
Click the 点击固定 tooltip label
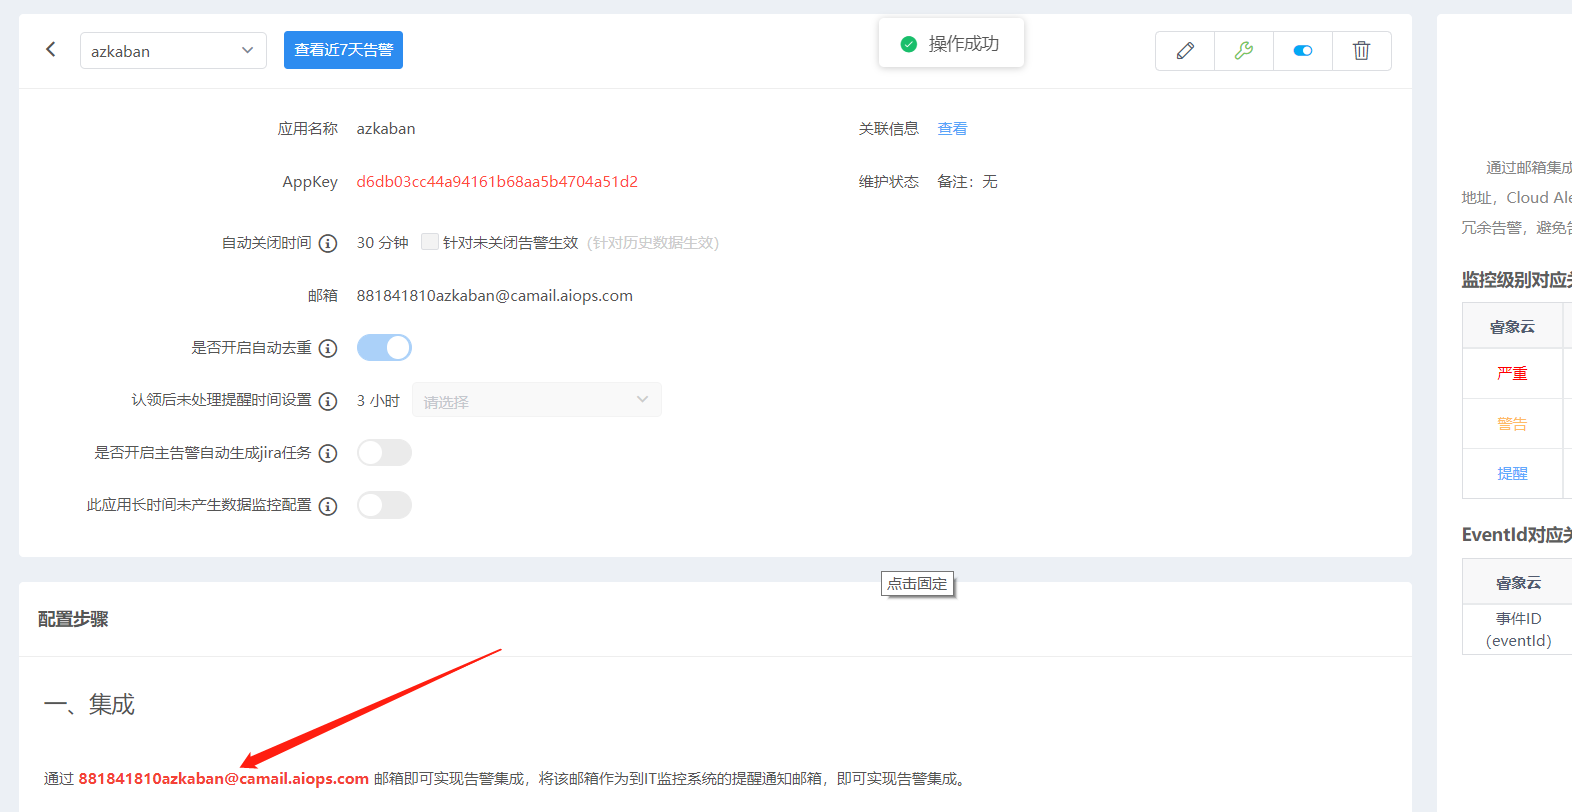pos(917,583)
